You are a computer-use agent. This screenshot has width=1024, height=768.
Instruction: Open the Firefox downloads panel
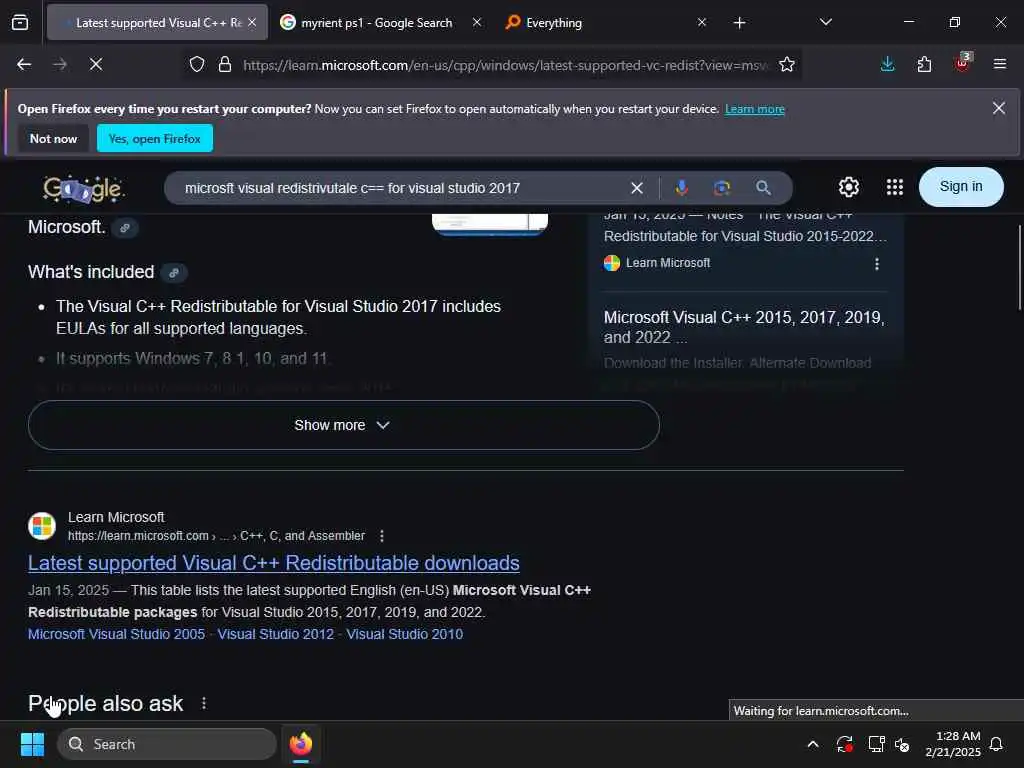click(888, 64)
